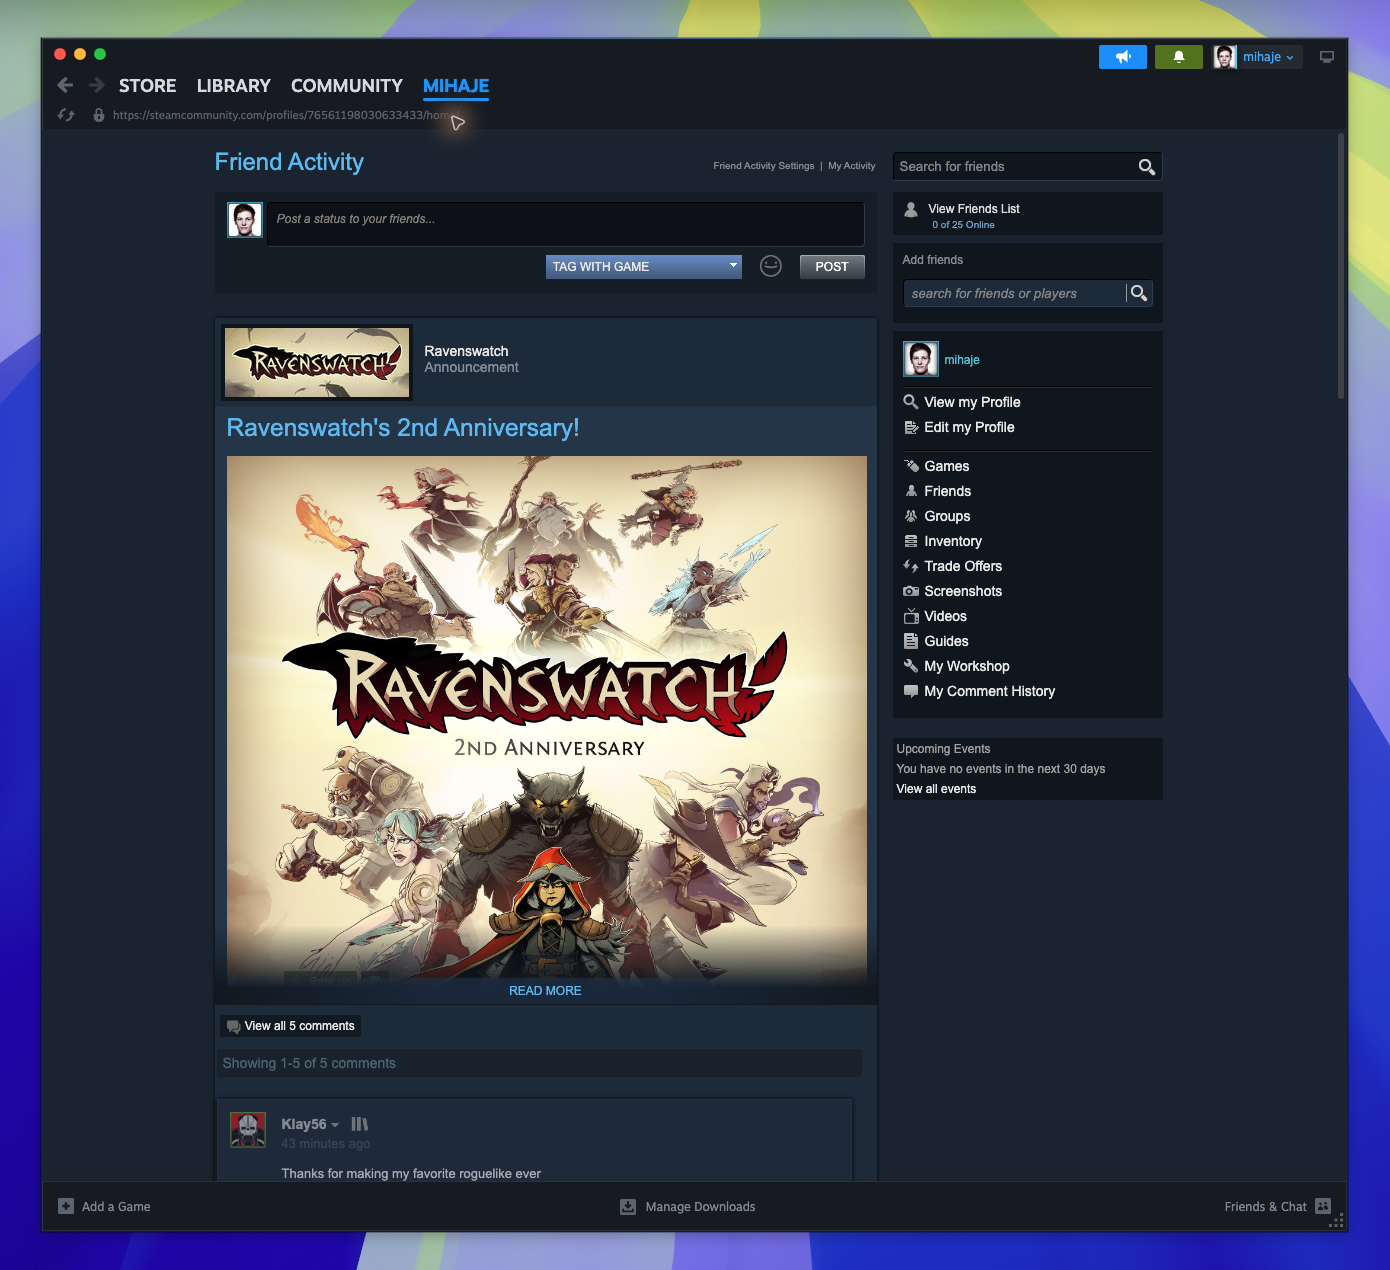This screenshot has height=1270, width=1390.
Task: Click READ MORE on Ravenswatch announcement
Action: coord(545,991)
